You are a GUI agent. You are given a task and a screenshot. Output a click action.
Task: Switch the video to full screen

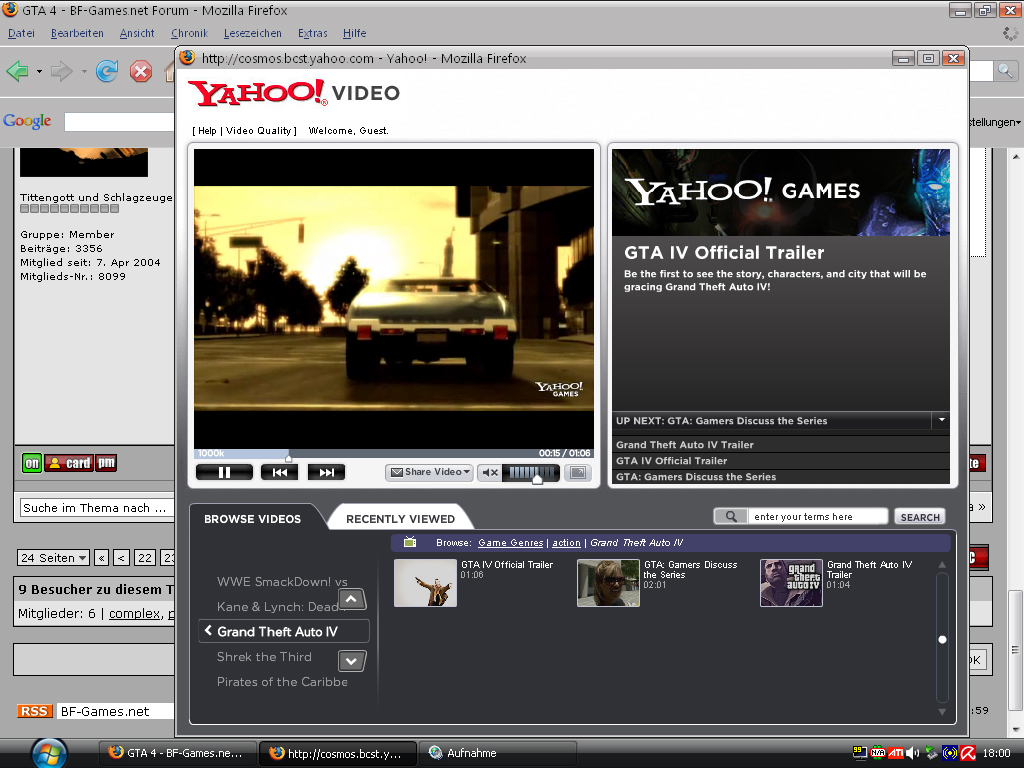[578, 472]
